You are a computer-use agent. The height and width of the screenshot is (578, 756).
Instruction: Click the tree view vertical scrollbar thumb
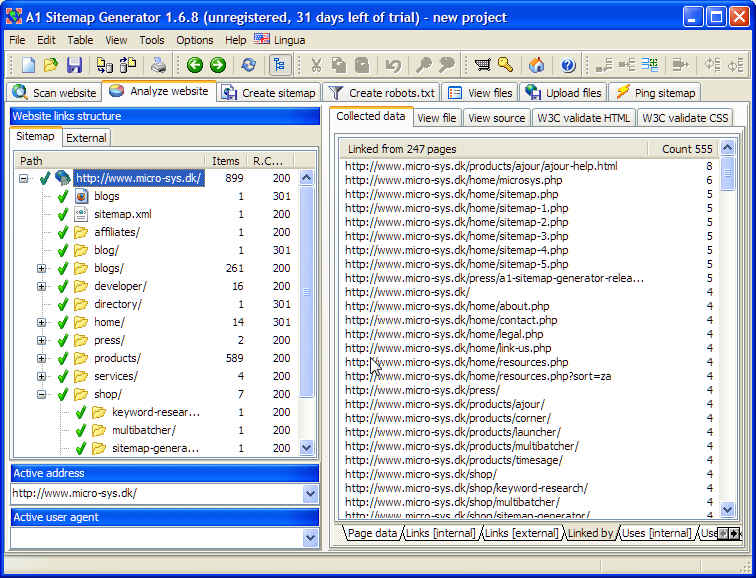306,292
